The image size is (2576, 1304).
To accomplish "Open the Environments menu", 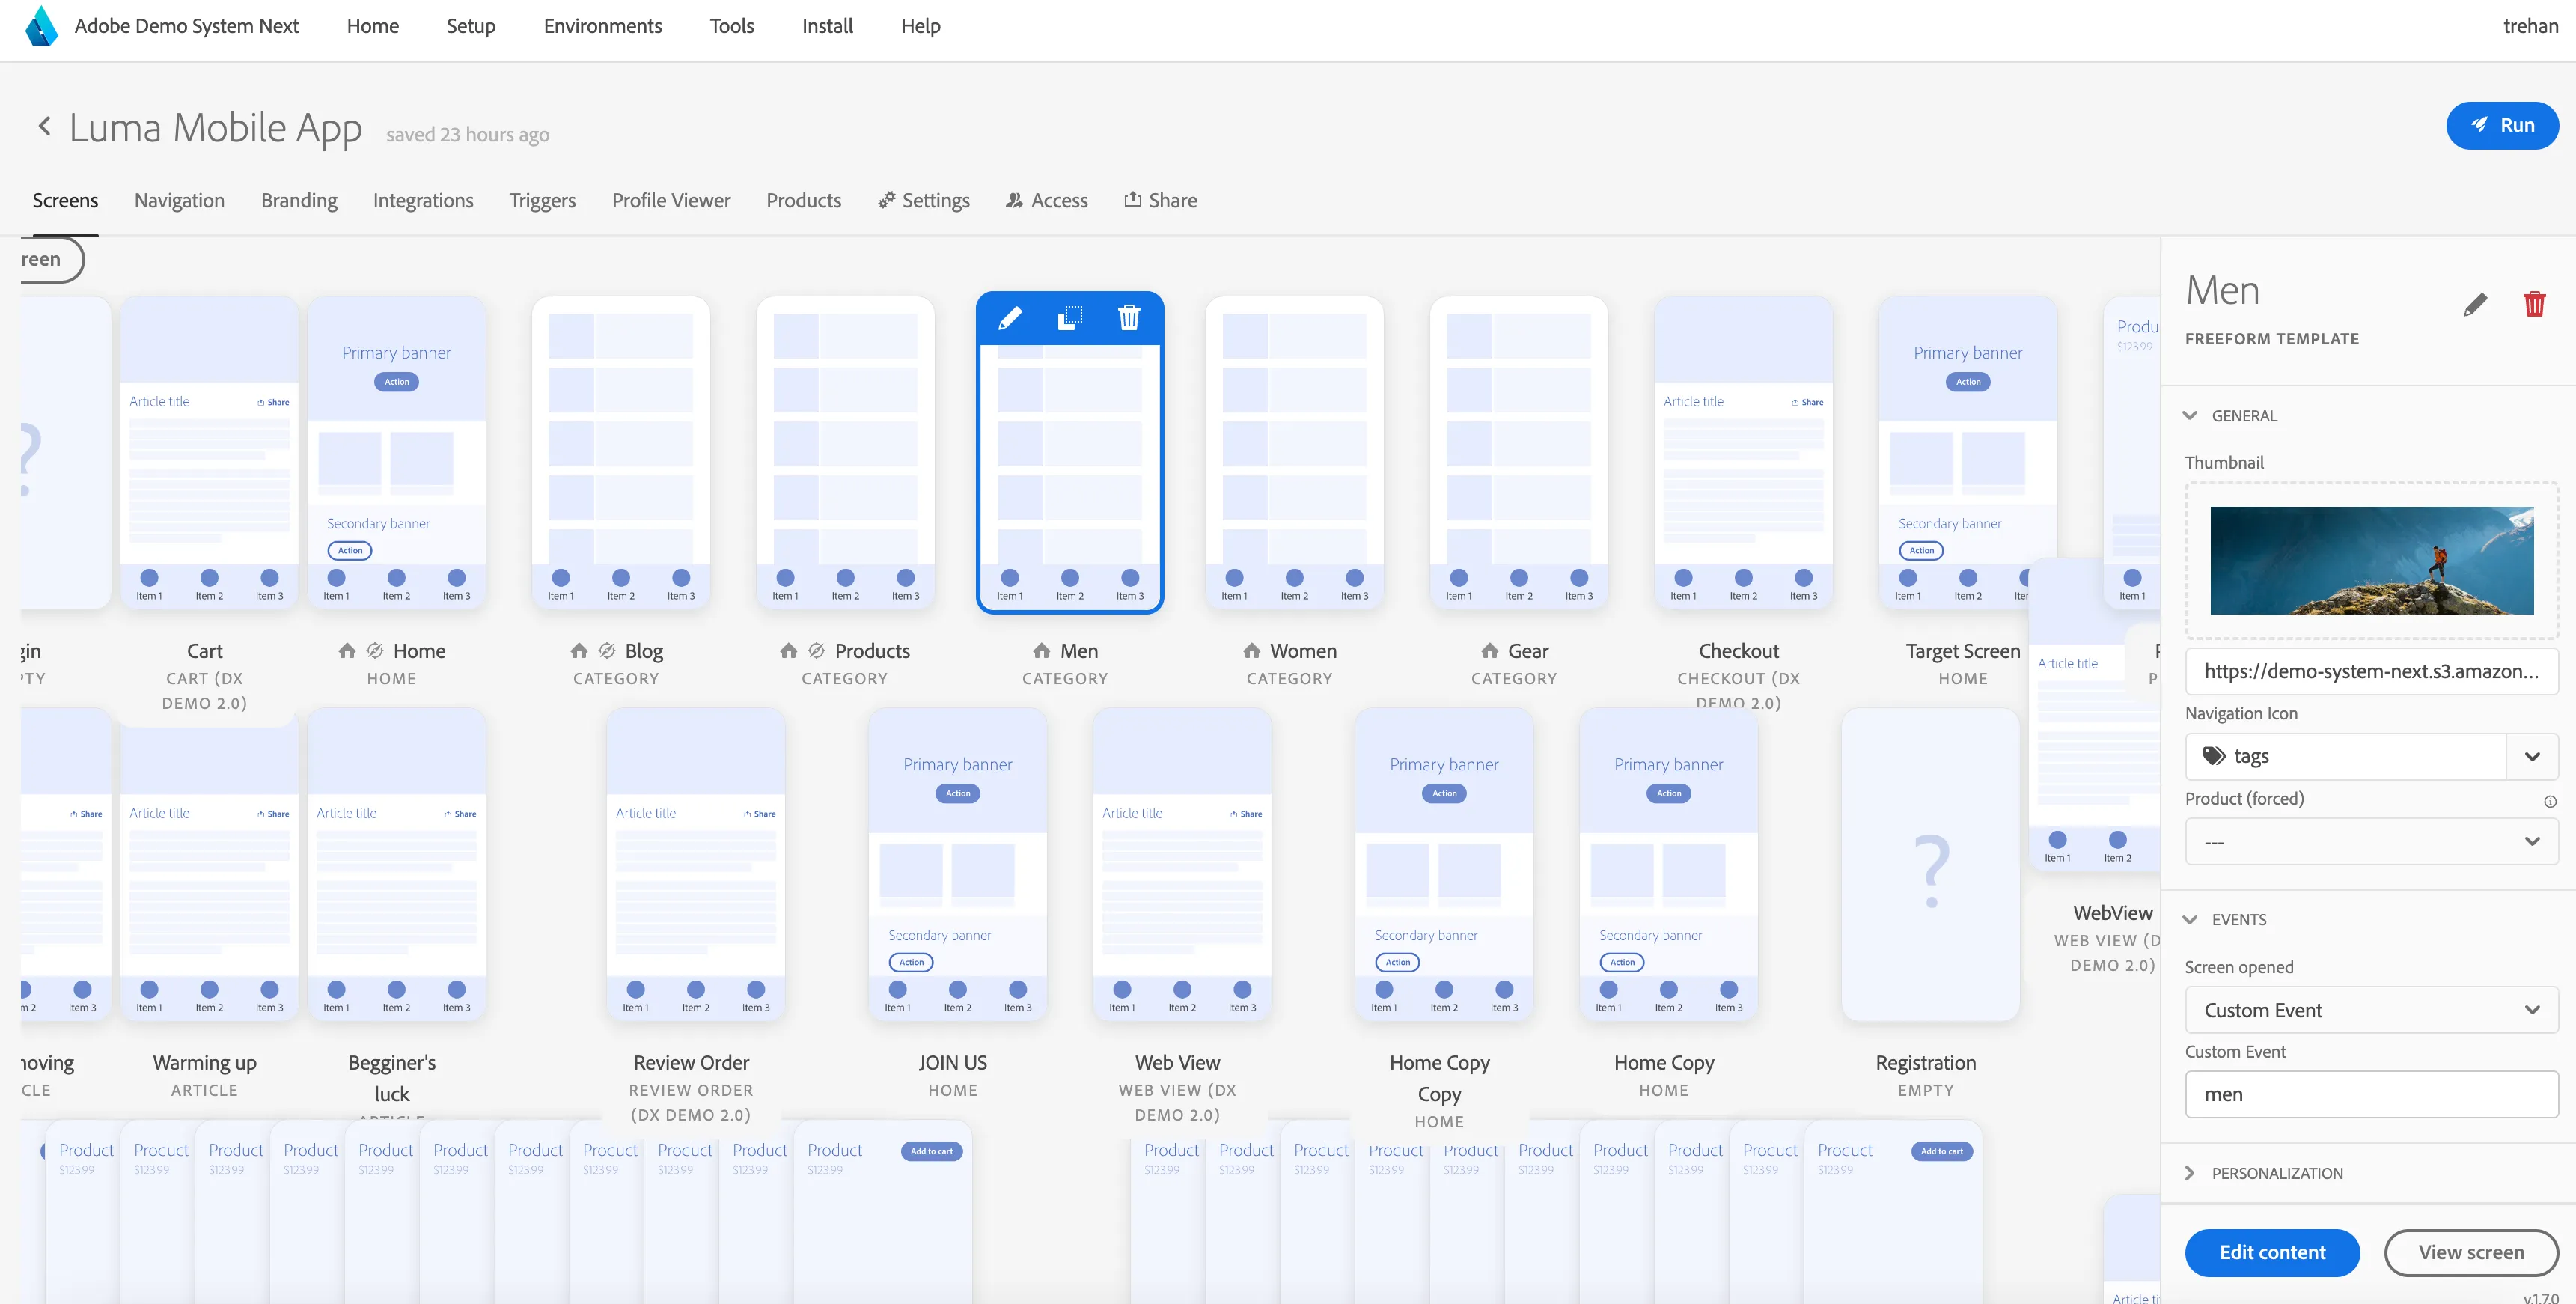I will [602, 26].
